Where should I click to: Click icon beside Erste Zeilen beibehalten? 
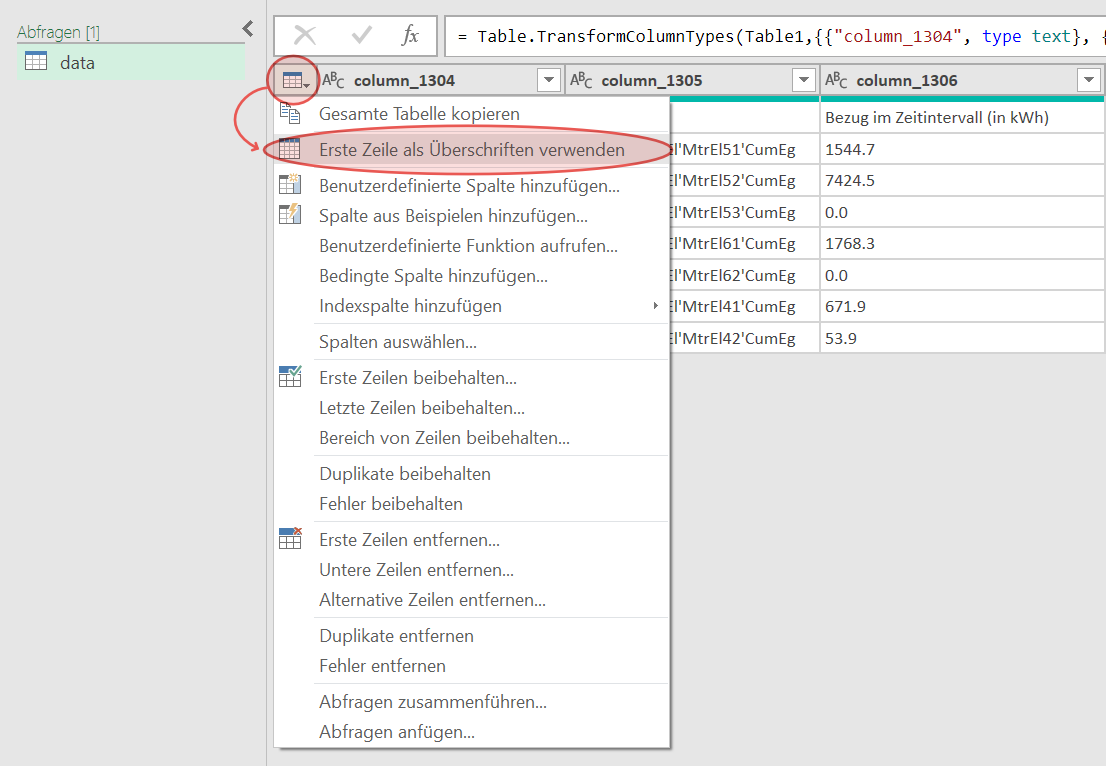[290, 377]
